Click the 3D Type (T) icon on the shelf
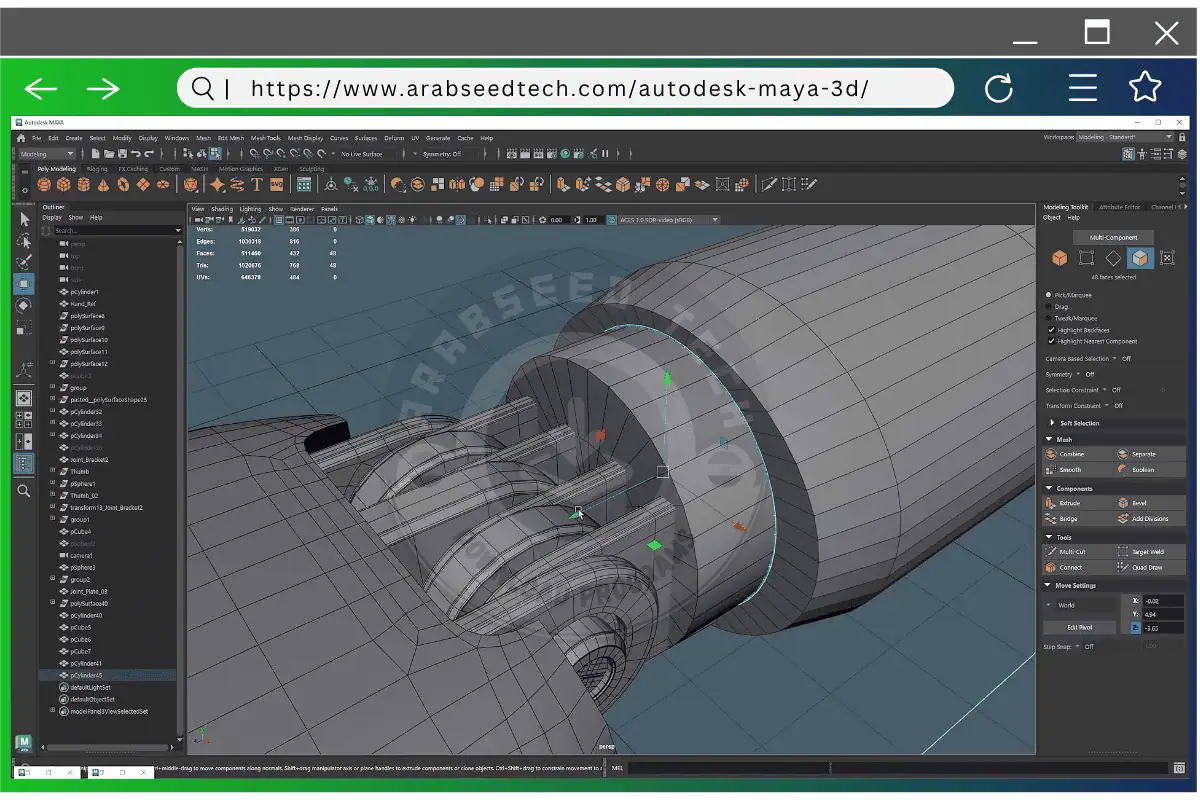This screenshot has width=1200, height=800. (x=256, y=184)
